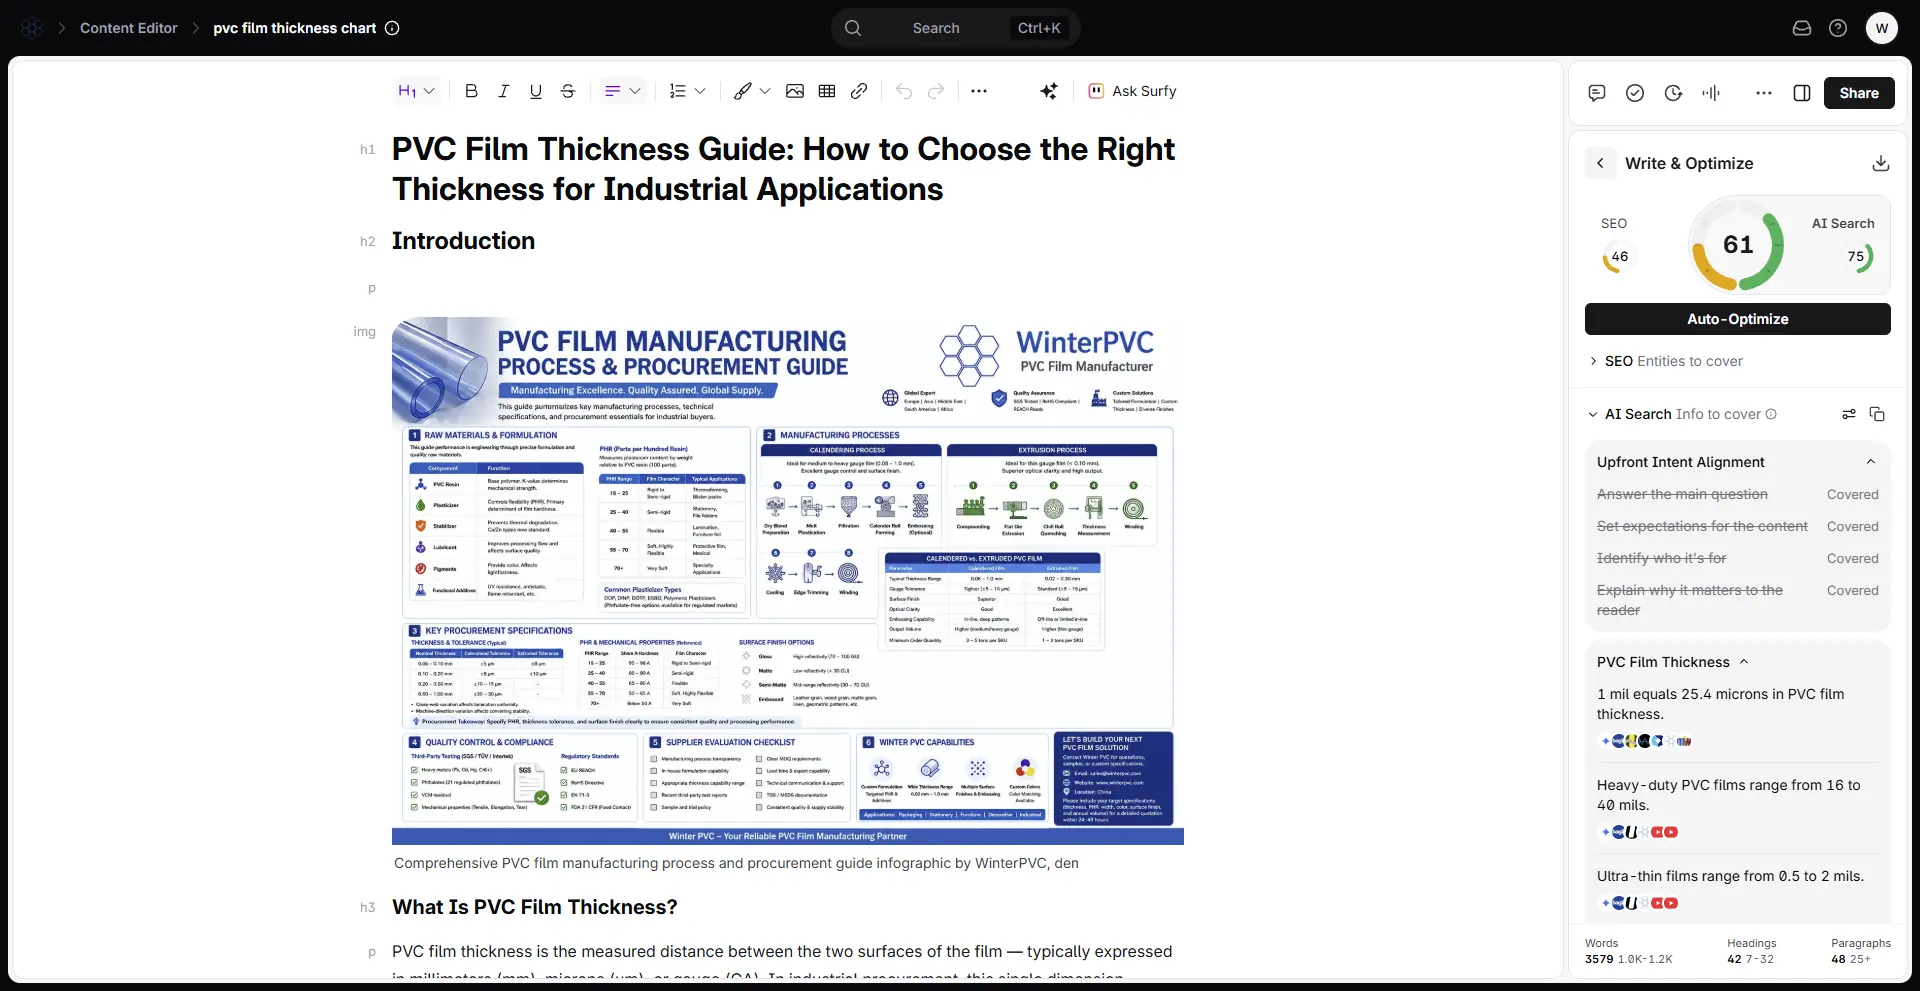Select the PVC film manufacturing infographic image
The width and height of the screenshot is (1920, 991).
(788, 581)
